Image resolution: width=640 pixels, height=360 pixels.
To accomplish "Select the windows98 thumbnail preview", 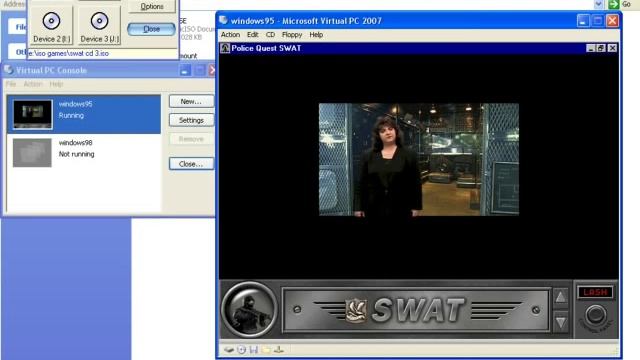I will (32, 153).
